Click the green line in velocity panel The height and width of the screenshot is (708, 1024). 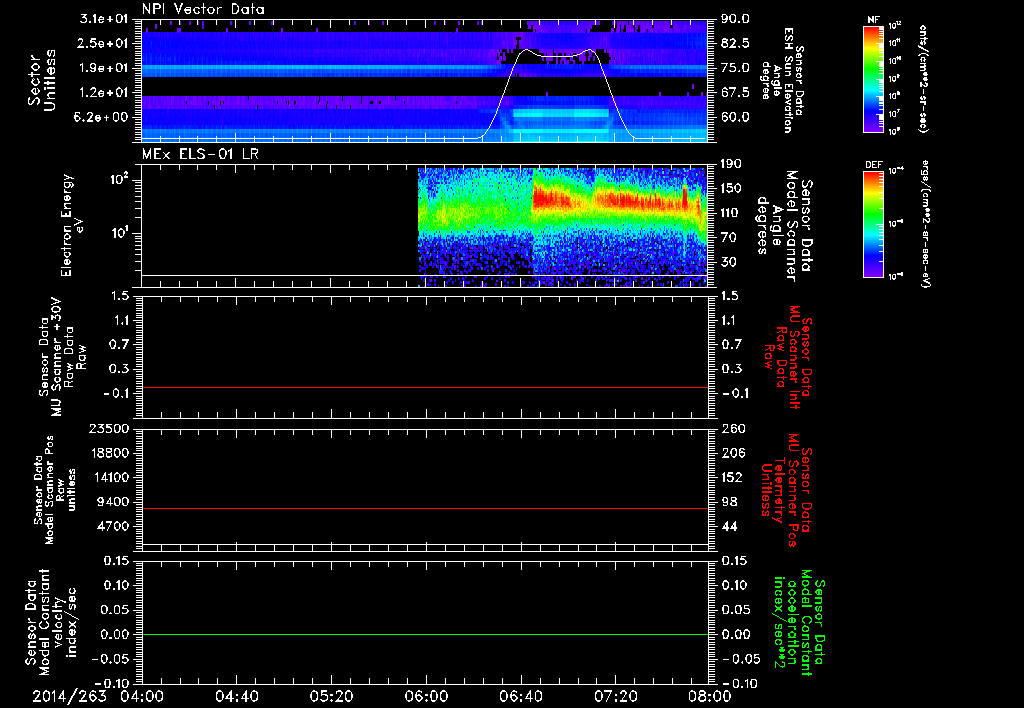click(424, 634)
